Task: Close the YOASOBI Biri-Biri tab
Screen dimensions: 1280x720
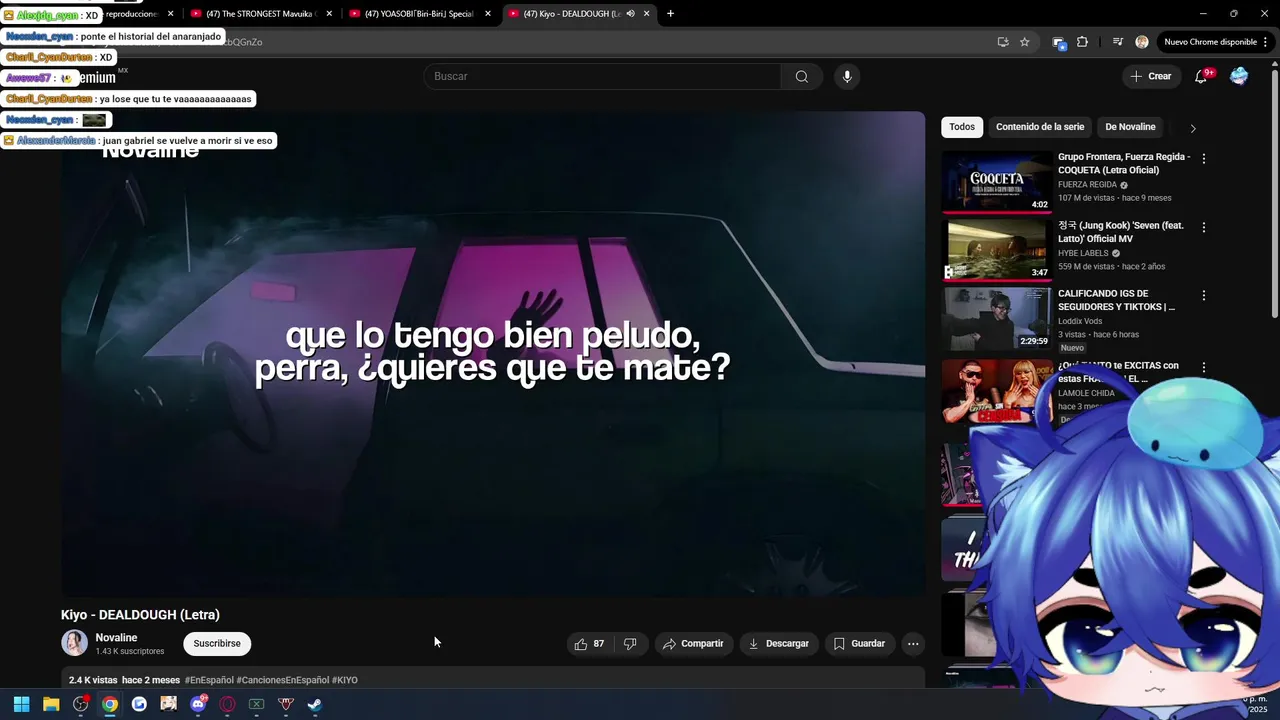Action: click(x=488, y=14)
